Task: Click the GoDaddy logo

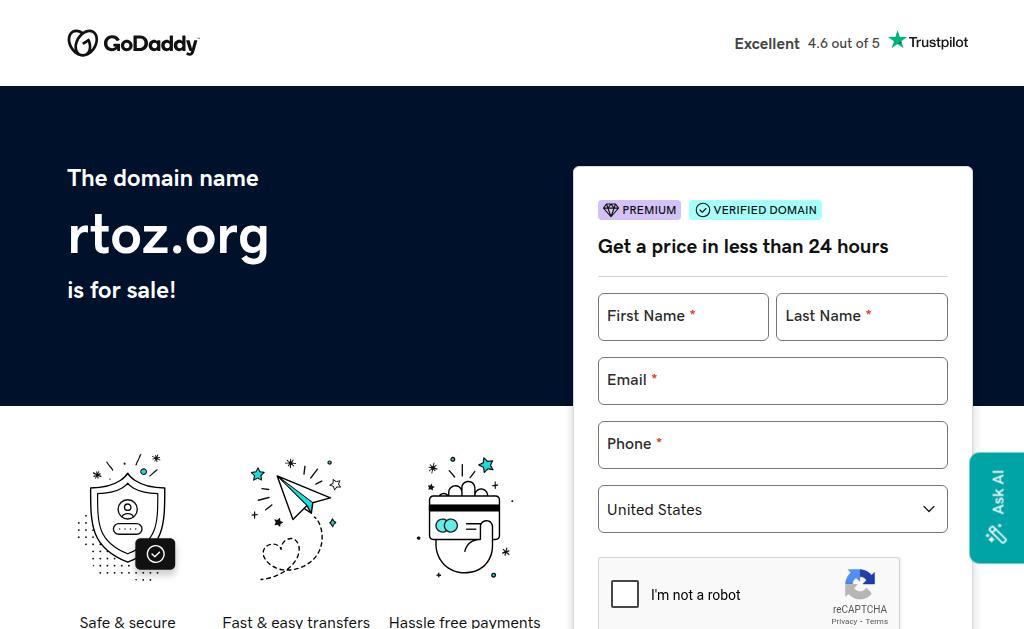Action: tap(133, 43)
